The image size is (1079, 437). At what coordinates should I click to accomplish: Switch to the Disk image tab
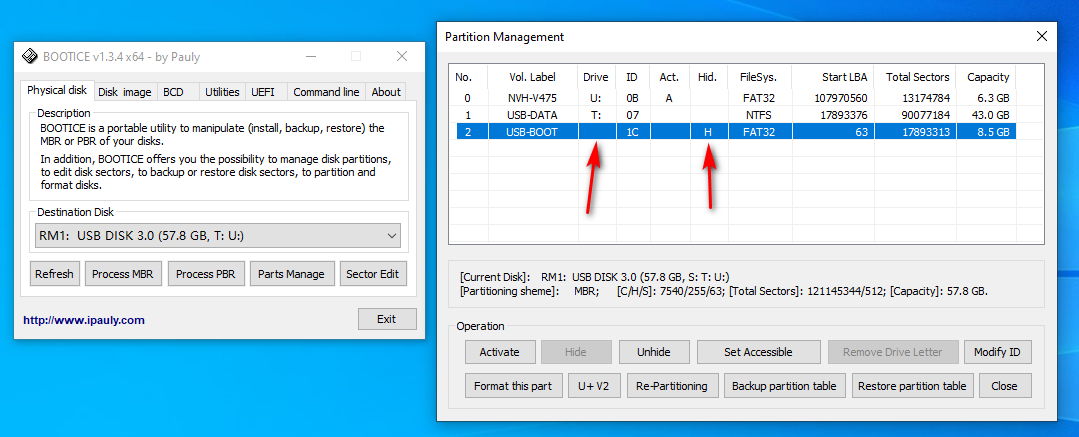click(x=125, y=92)
